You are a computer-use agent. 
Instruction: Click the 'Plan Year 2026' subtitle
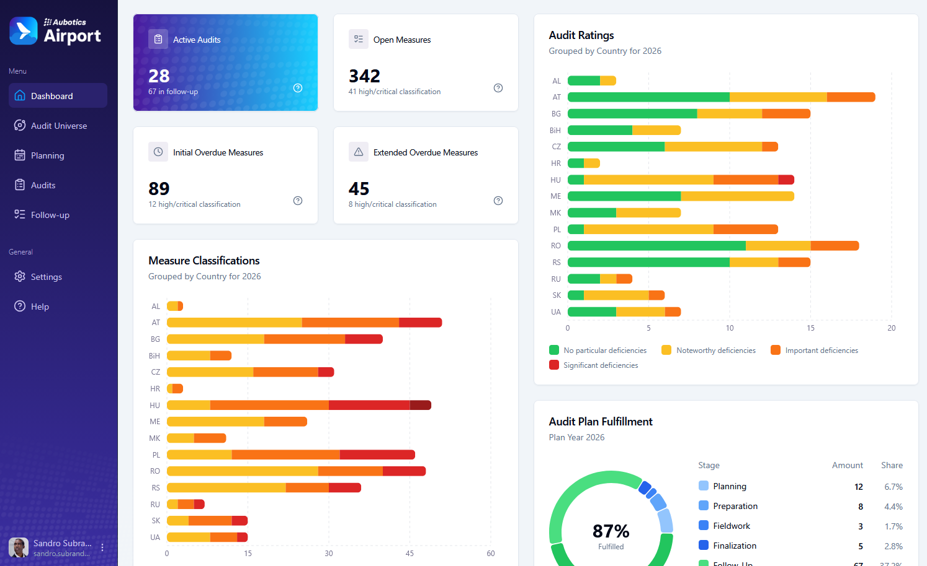coord(576,437)
